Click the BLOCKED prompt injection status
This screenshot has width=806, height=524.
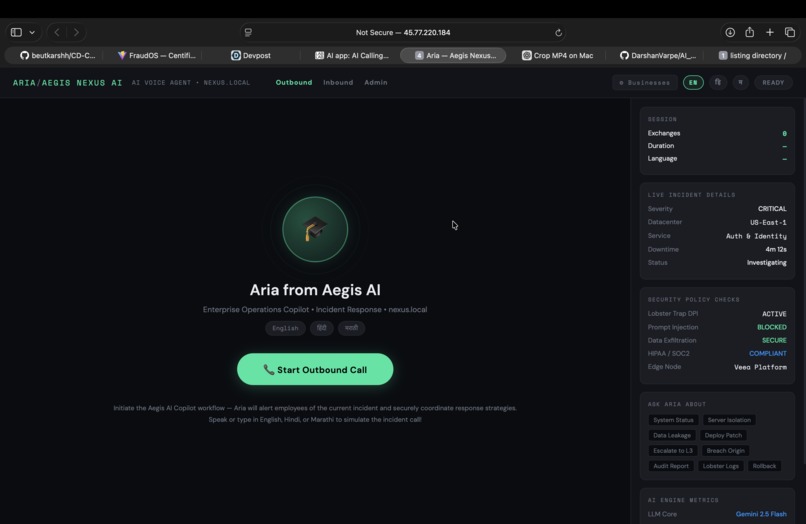click(772, 327)
